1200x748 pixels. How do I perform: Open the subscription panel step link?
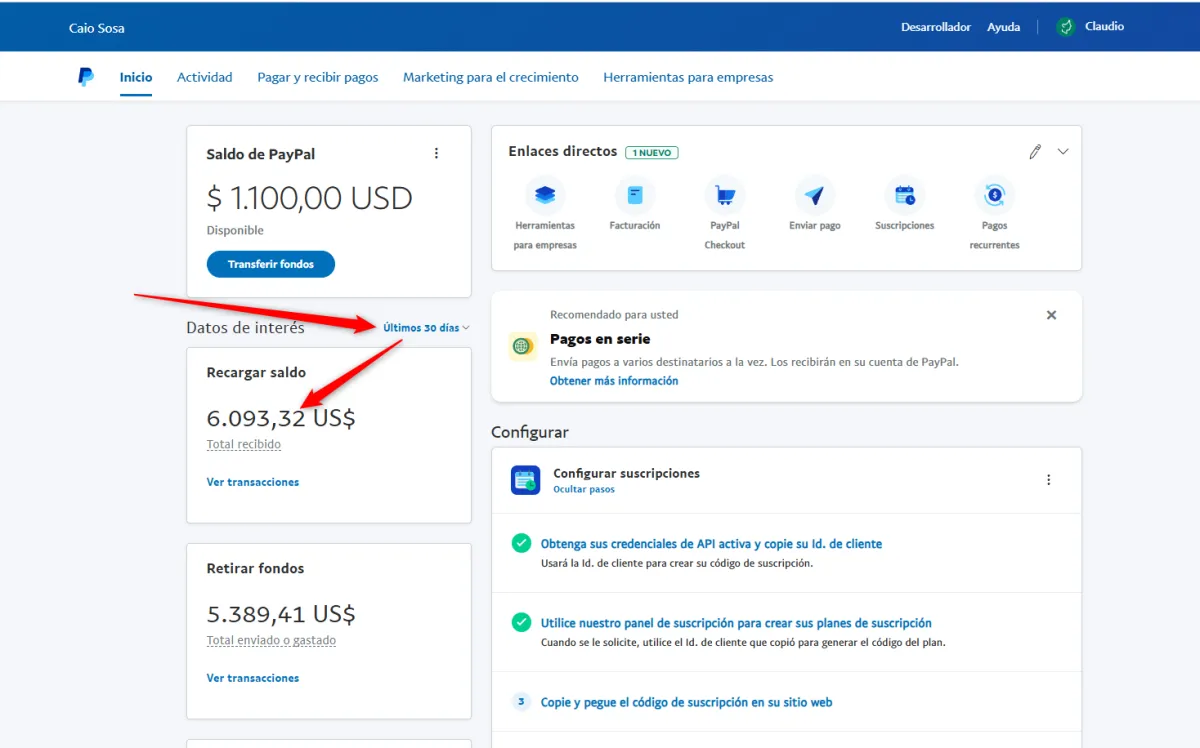point(736,623)
